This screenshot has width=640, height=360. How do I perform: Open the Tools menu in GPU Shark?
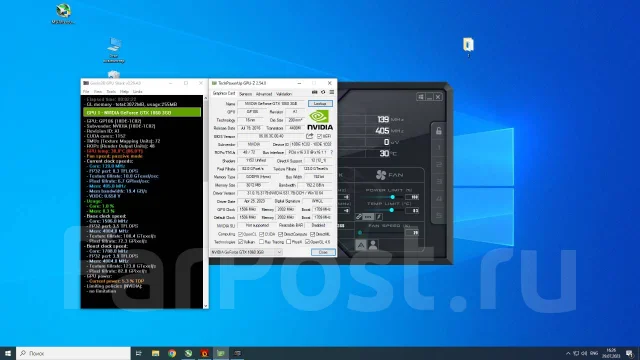coord(111,91)
